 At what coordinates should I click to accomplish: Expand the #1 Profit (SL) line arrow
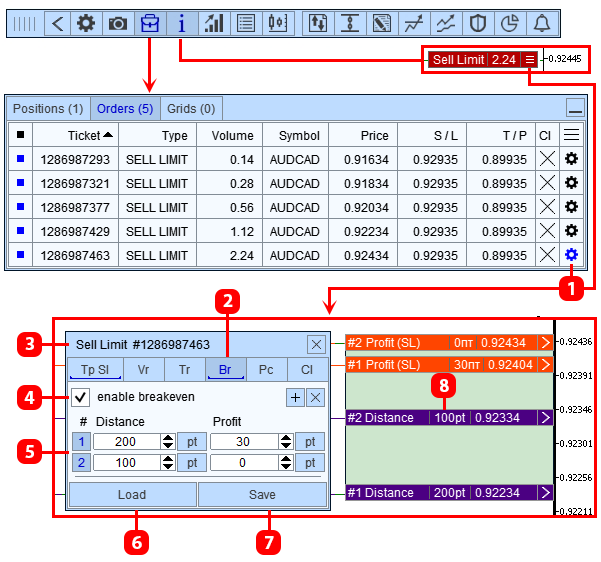(545, 365)
